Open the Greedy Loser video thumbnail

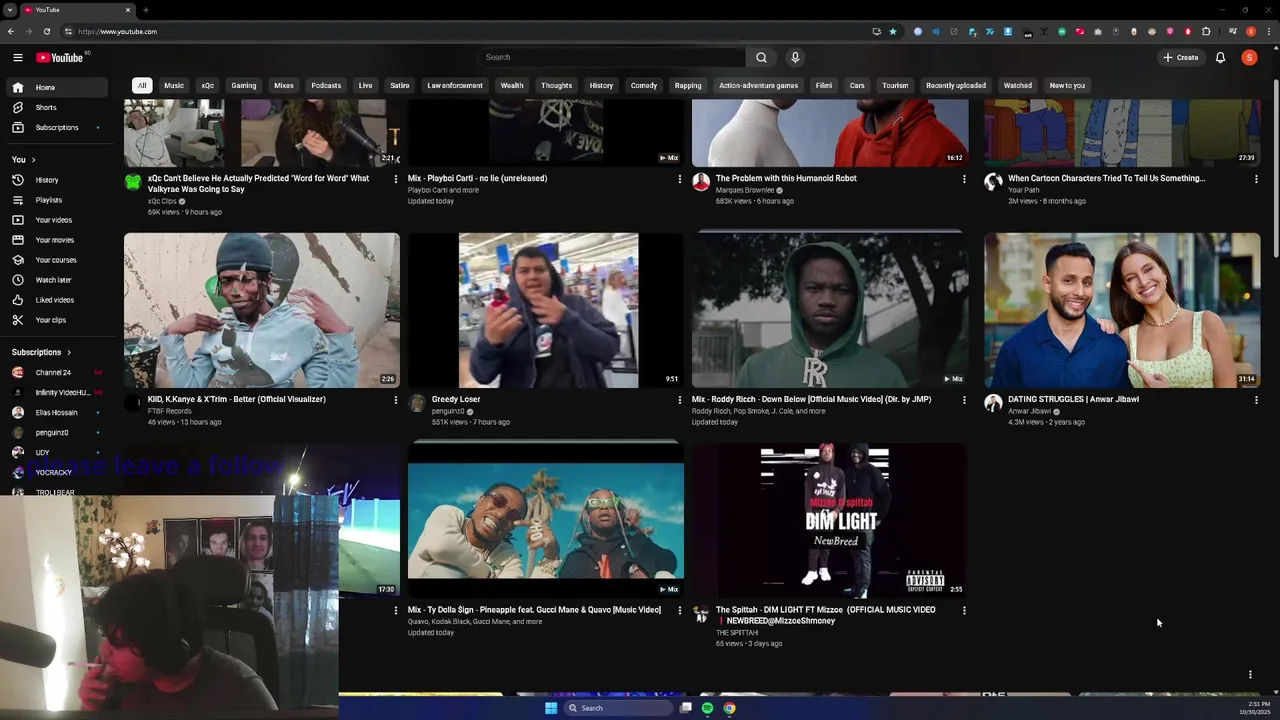tap(546, 310)
